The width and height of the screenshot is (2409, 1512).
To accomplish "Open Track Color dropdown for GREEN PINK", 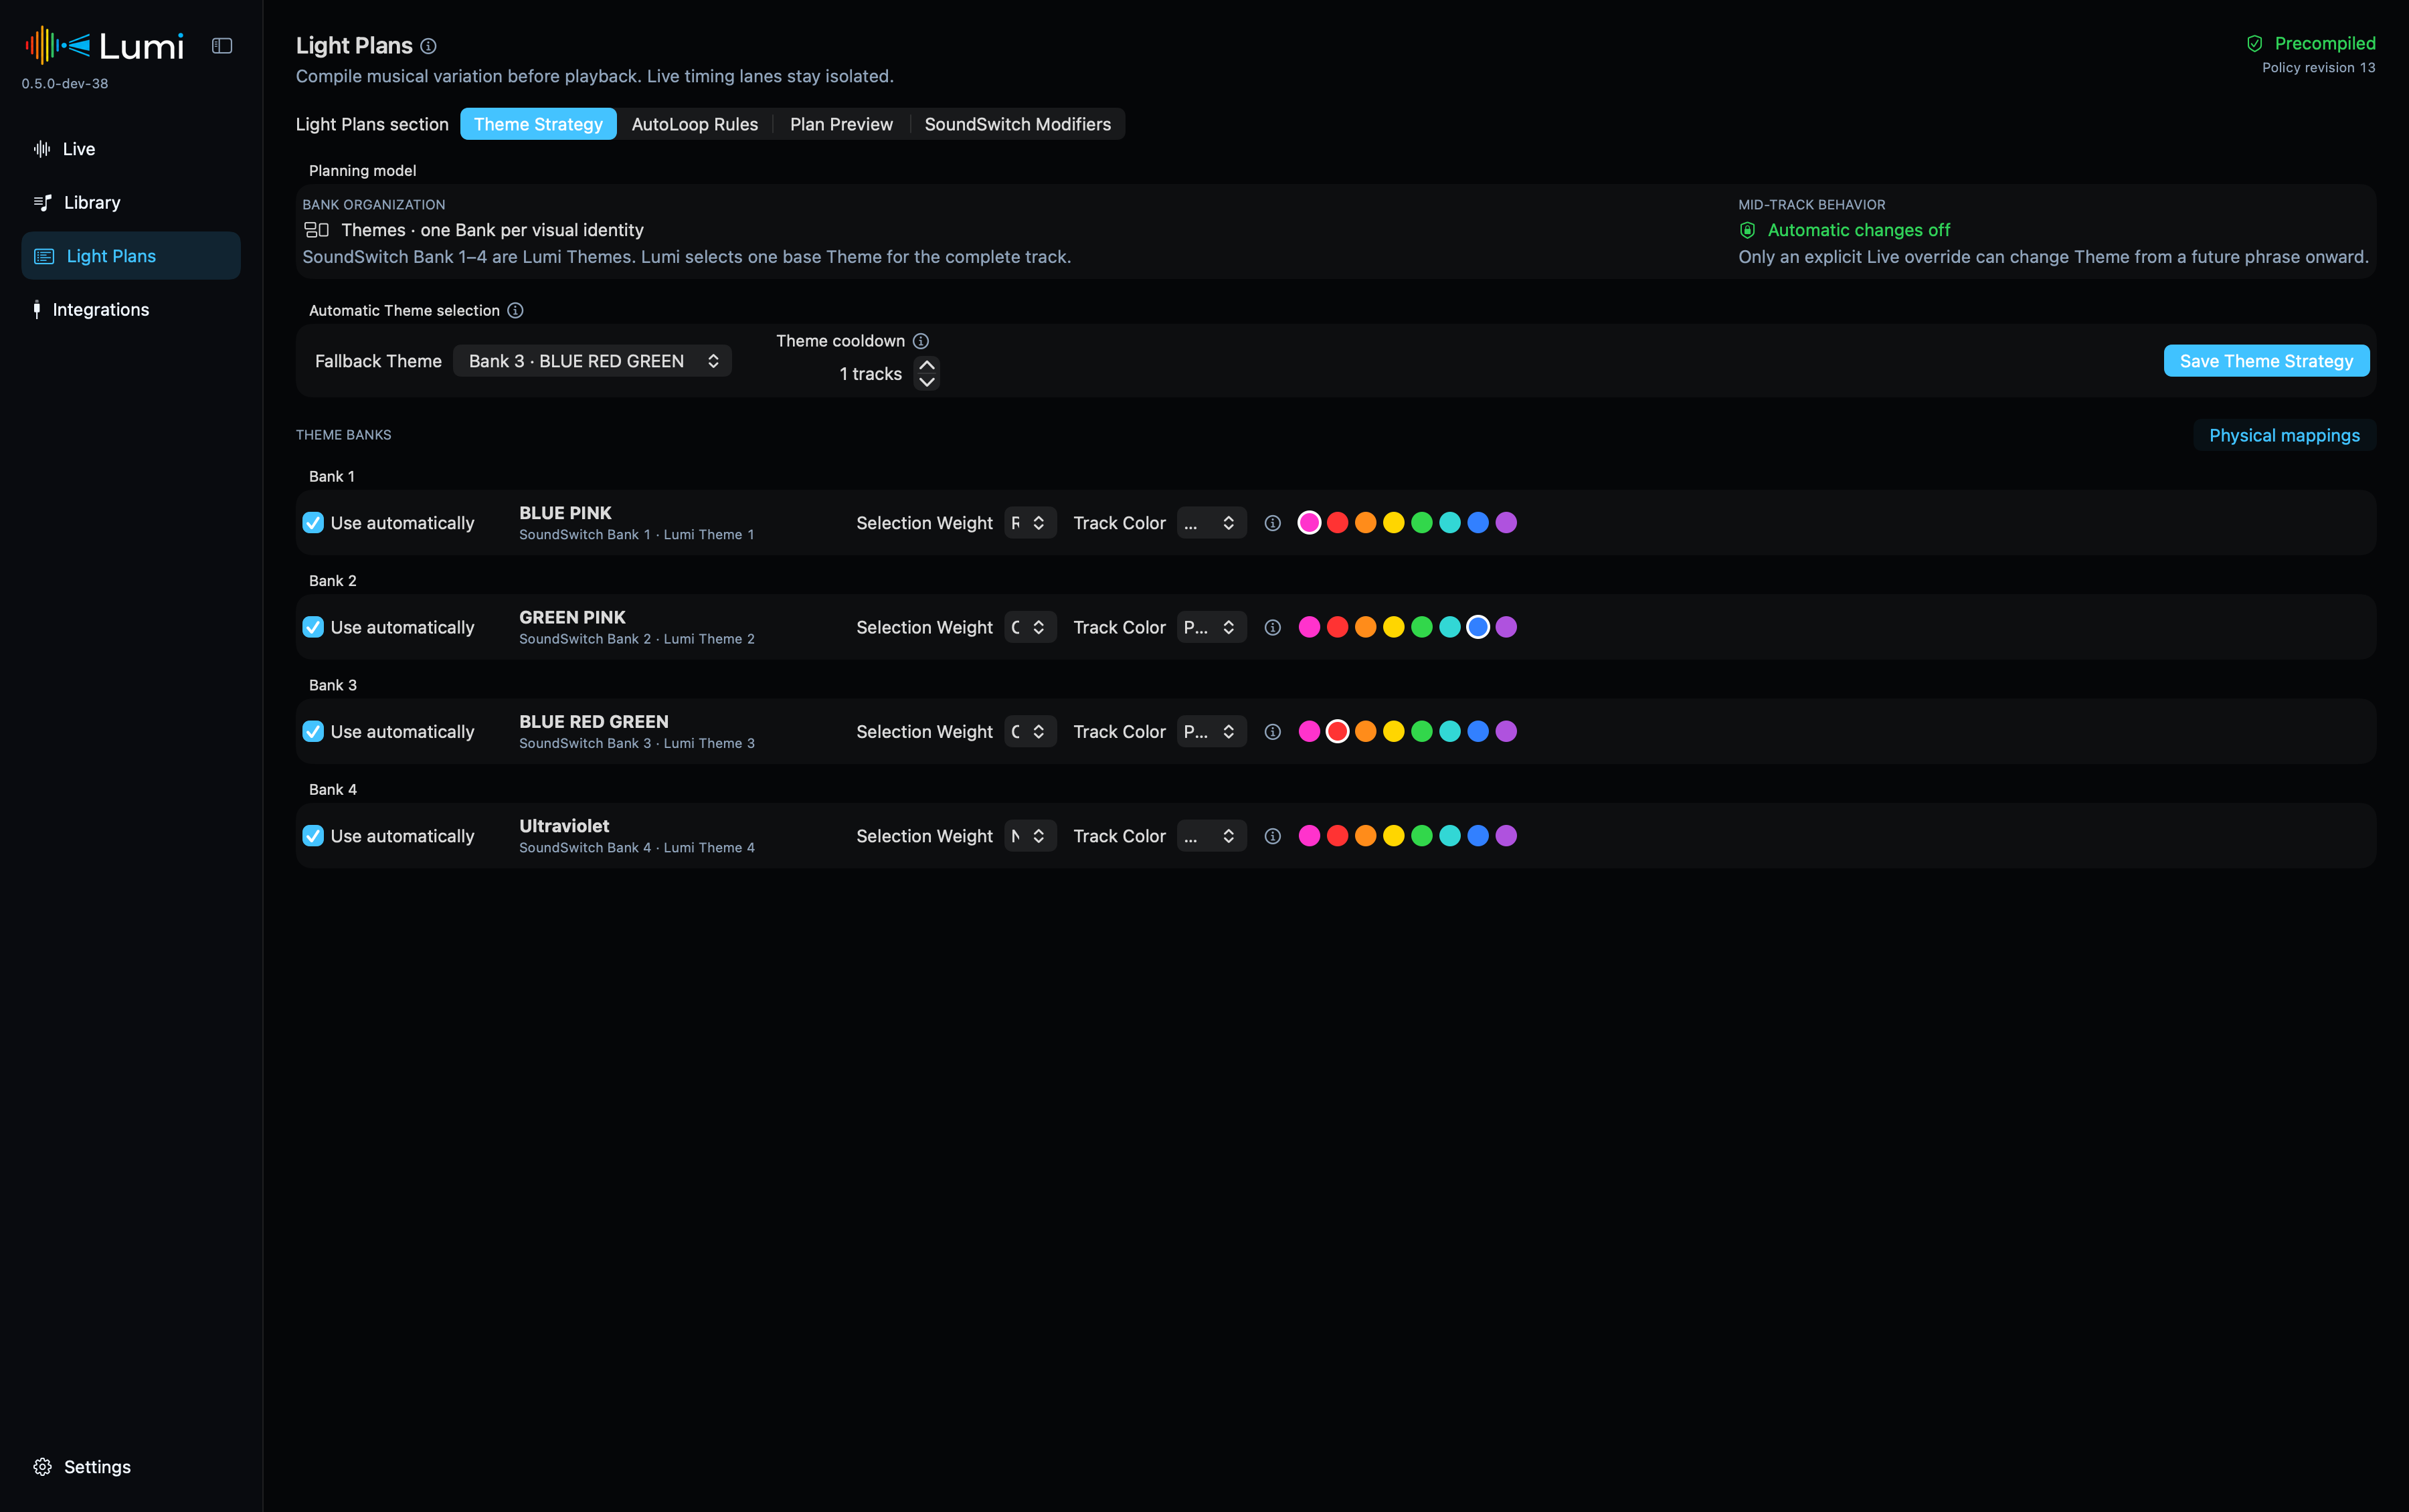I will 1211,627.
